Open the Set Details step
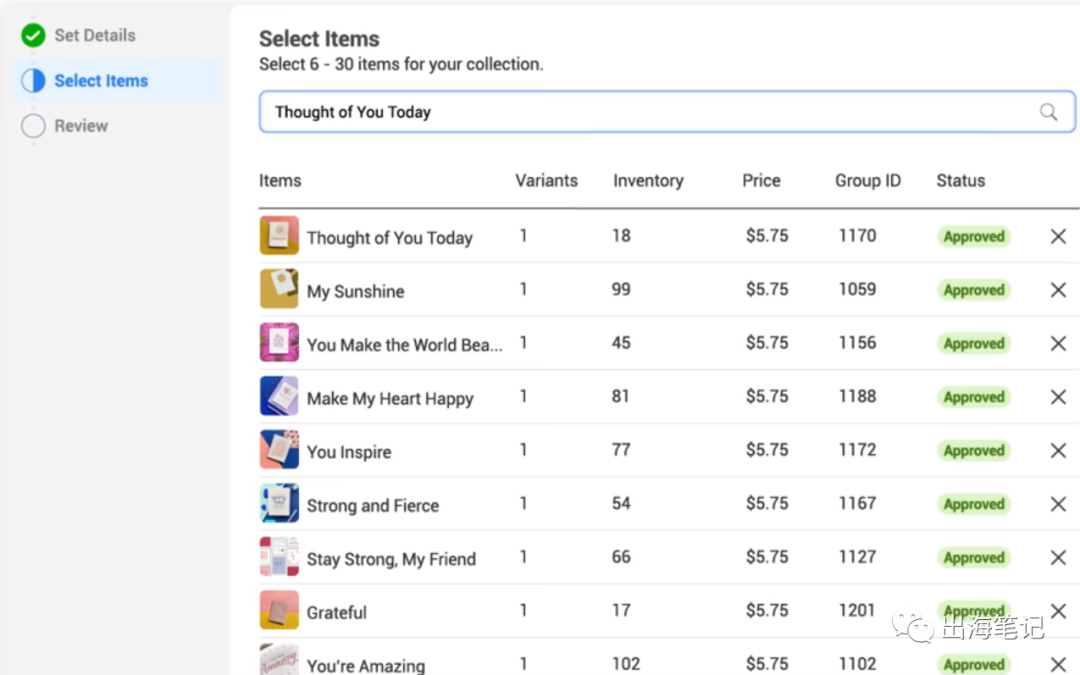Screen dimensions: 1080x675 pos(94,35)
